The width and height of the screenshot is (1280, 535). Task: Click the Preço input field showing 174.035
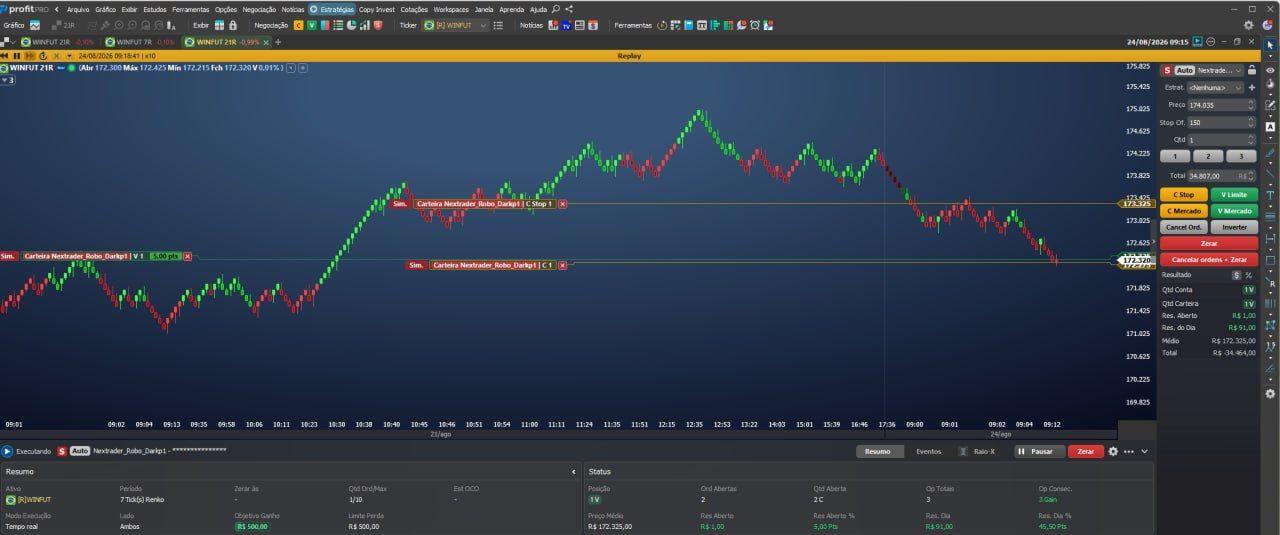tap(1221, 105)
